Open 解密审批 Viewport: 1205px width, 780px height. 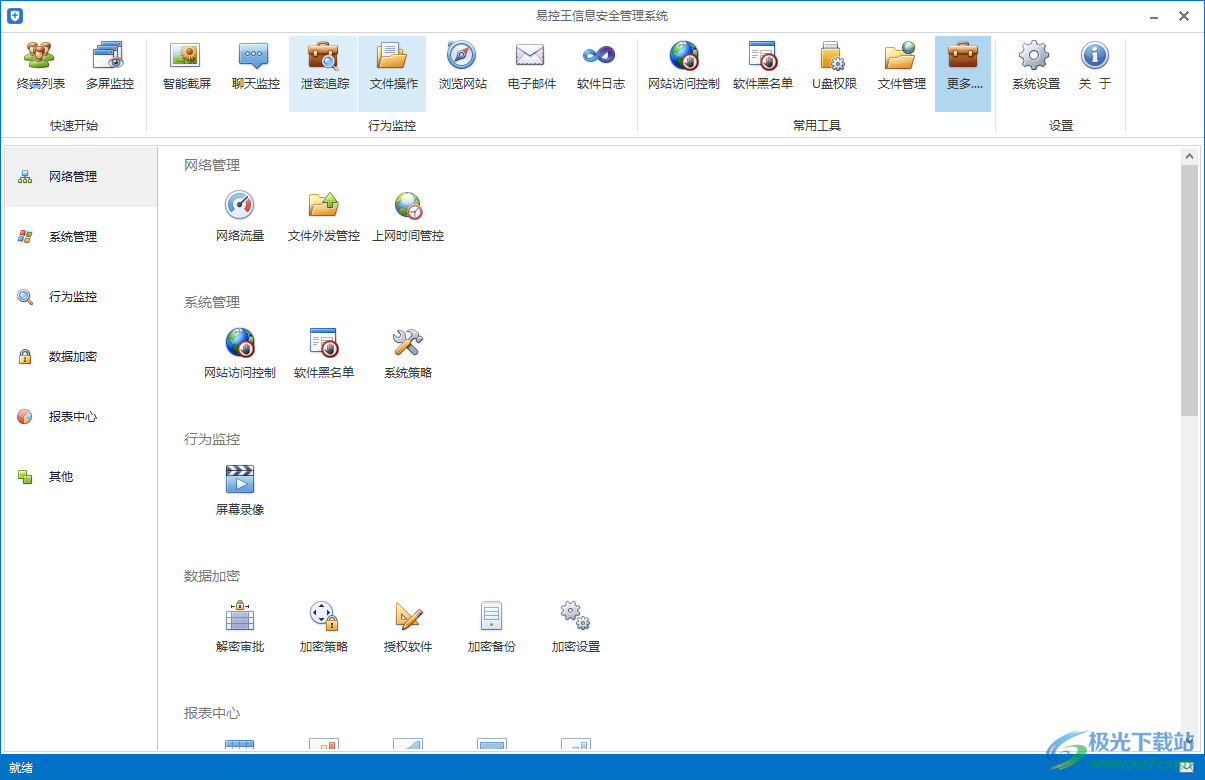(240, 627)
